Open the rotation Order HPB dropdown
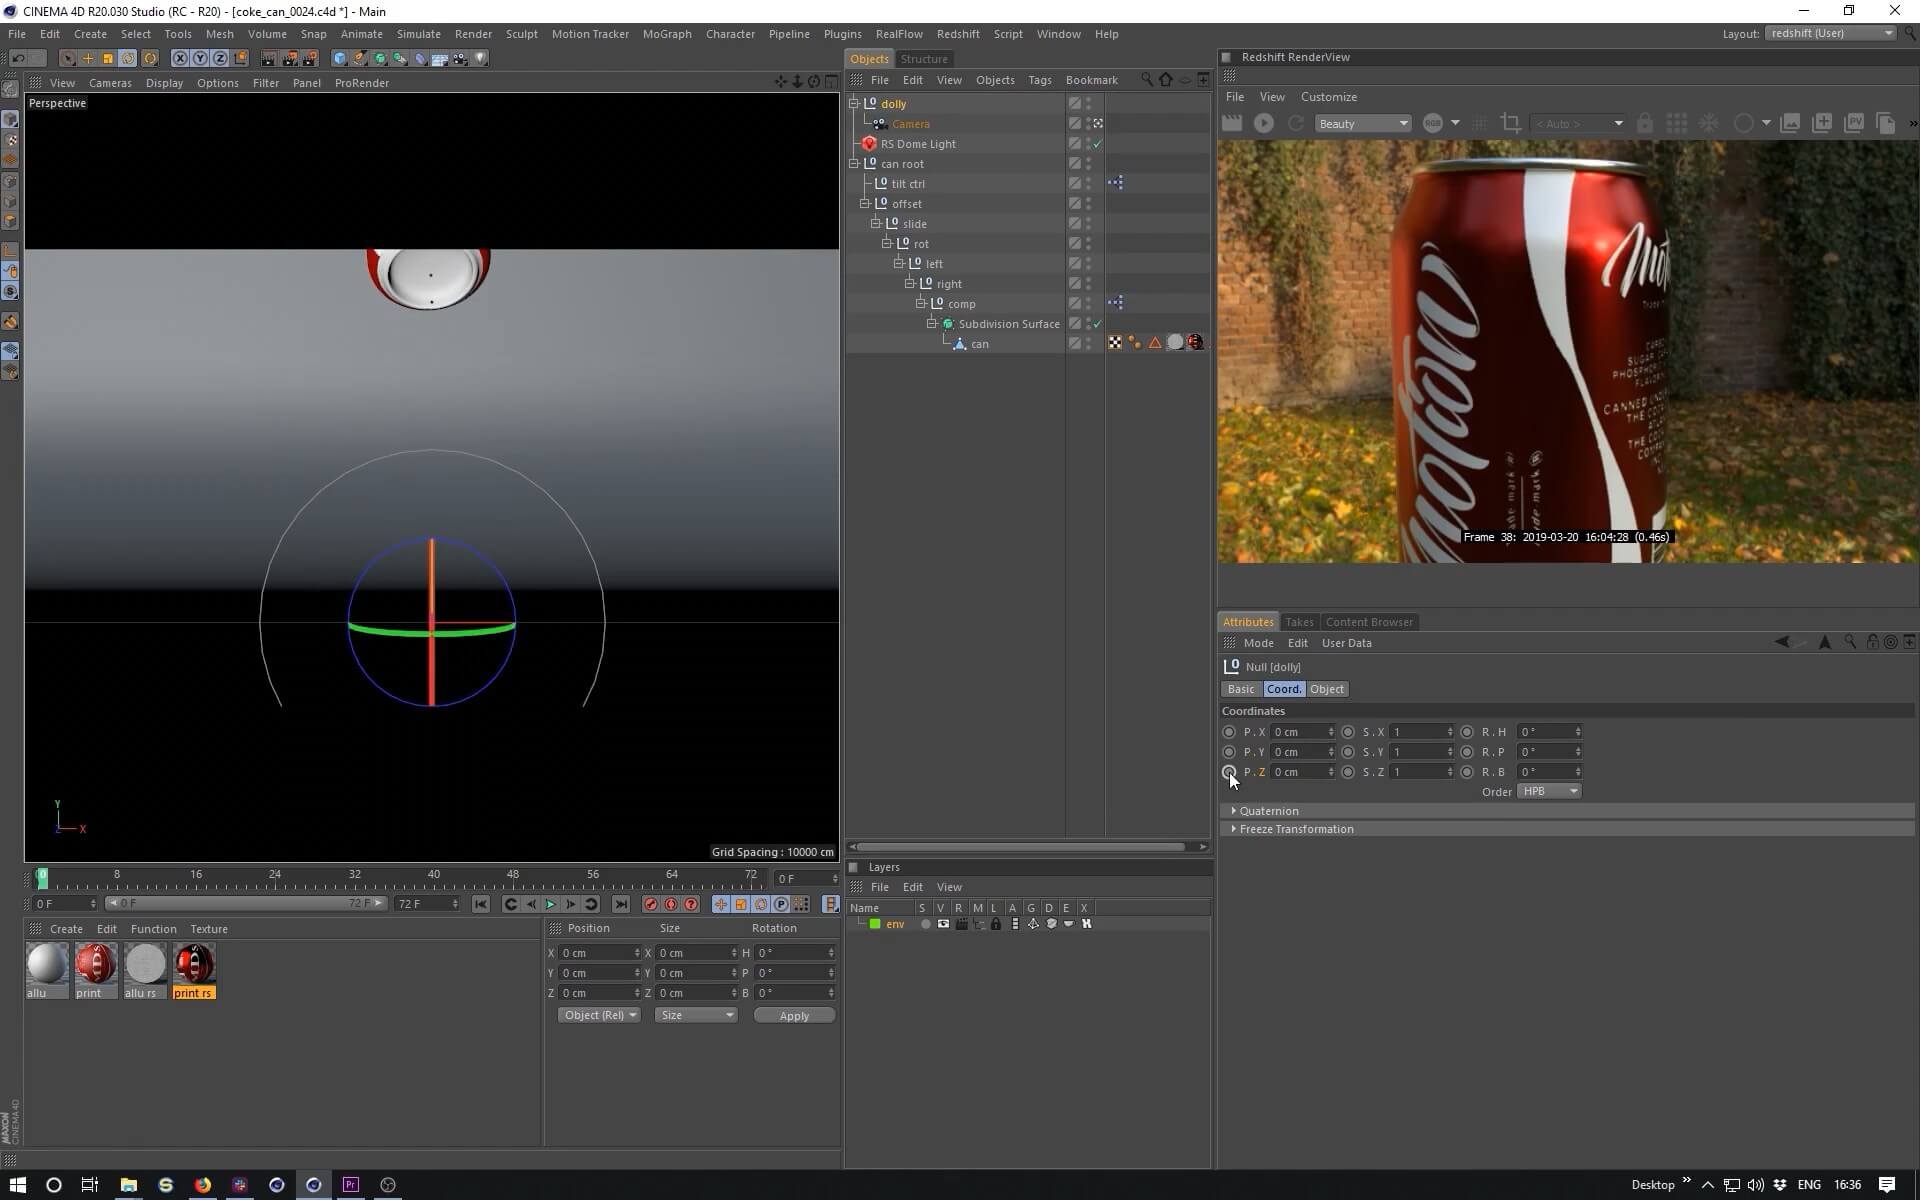Viewport: 1920px width, 1200px height. point(1549,791)
